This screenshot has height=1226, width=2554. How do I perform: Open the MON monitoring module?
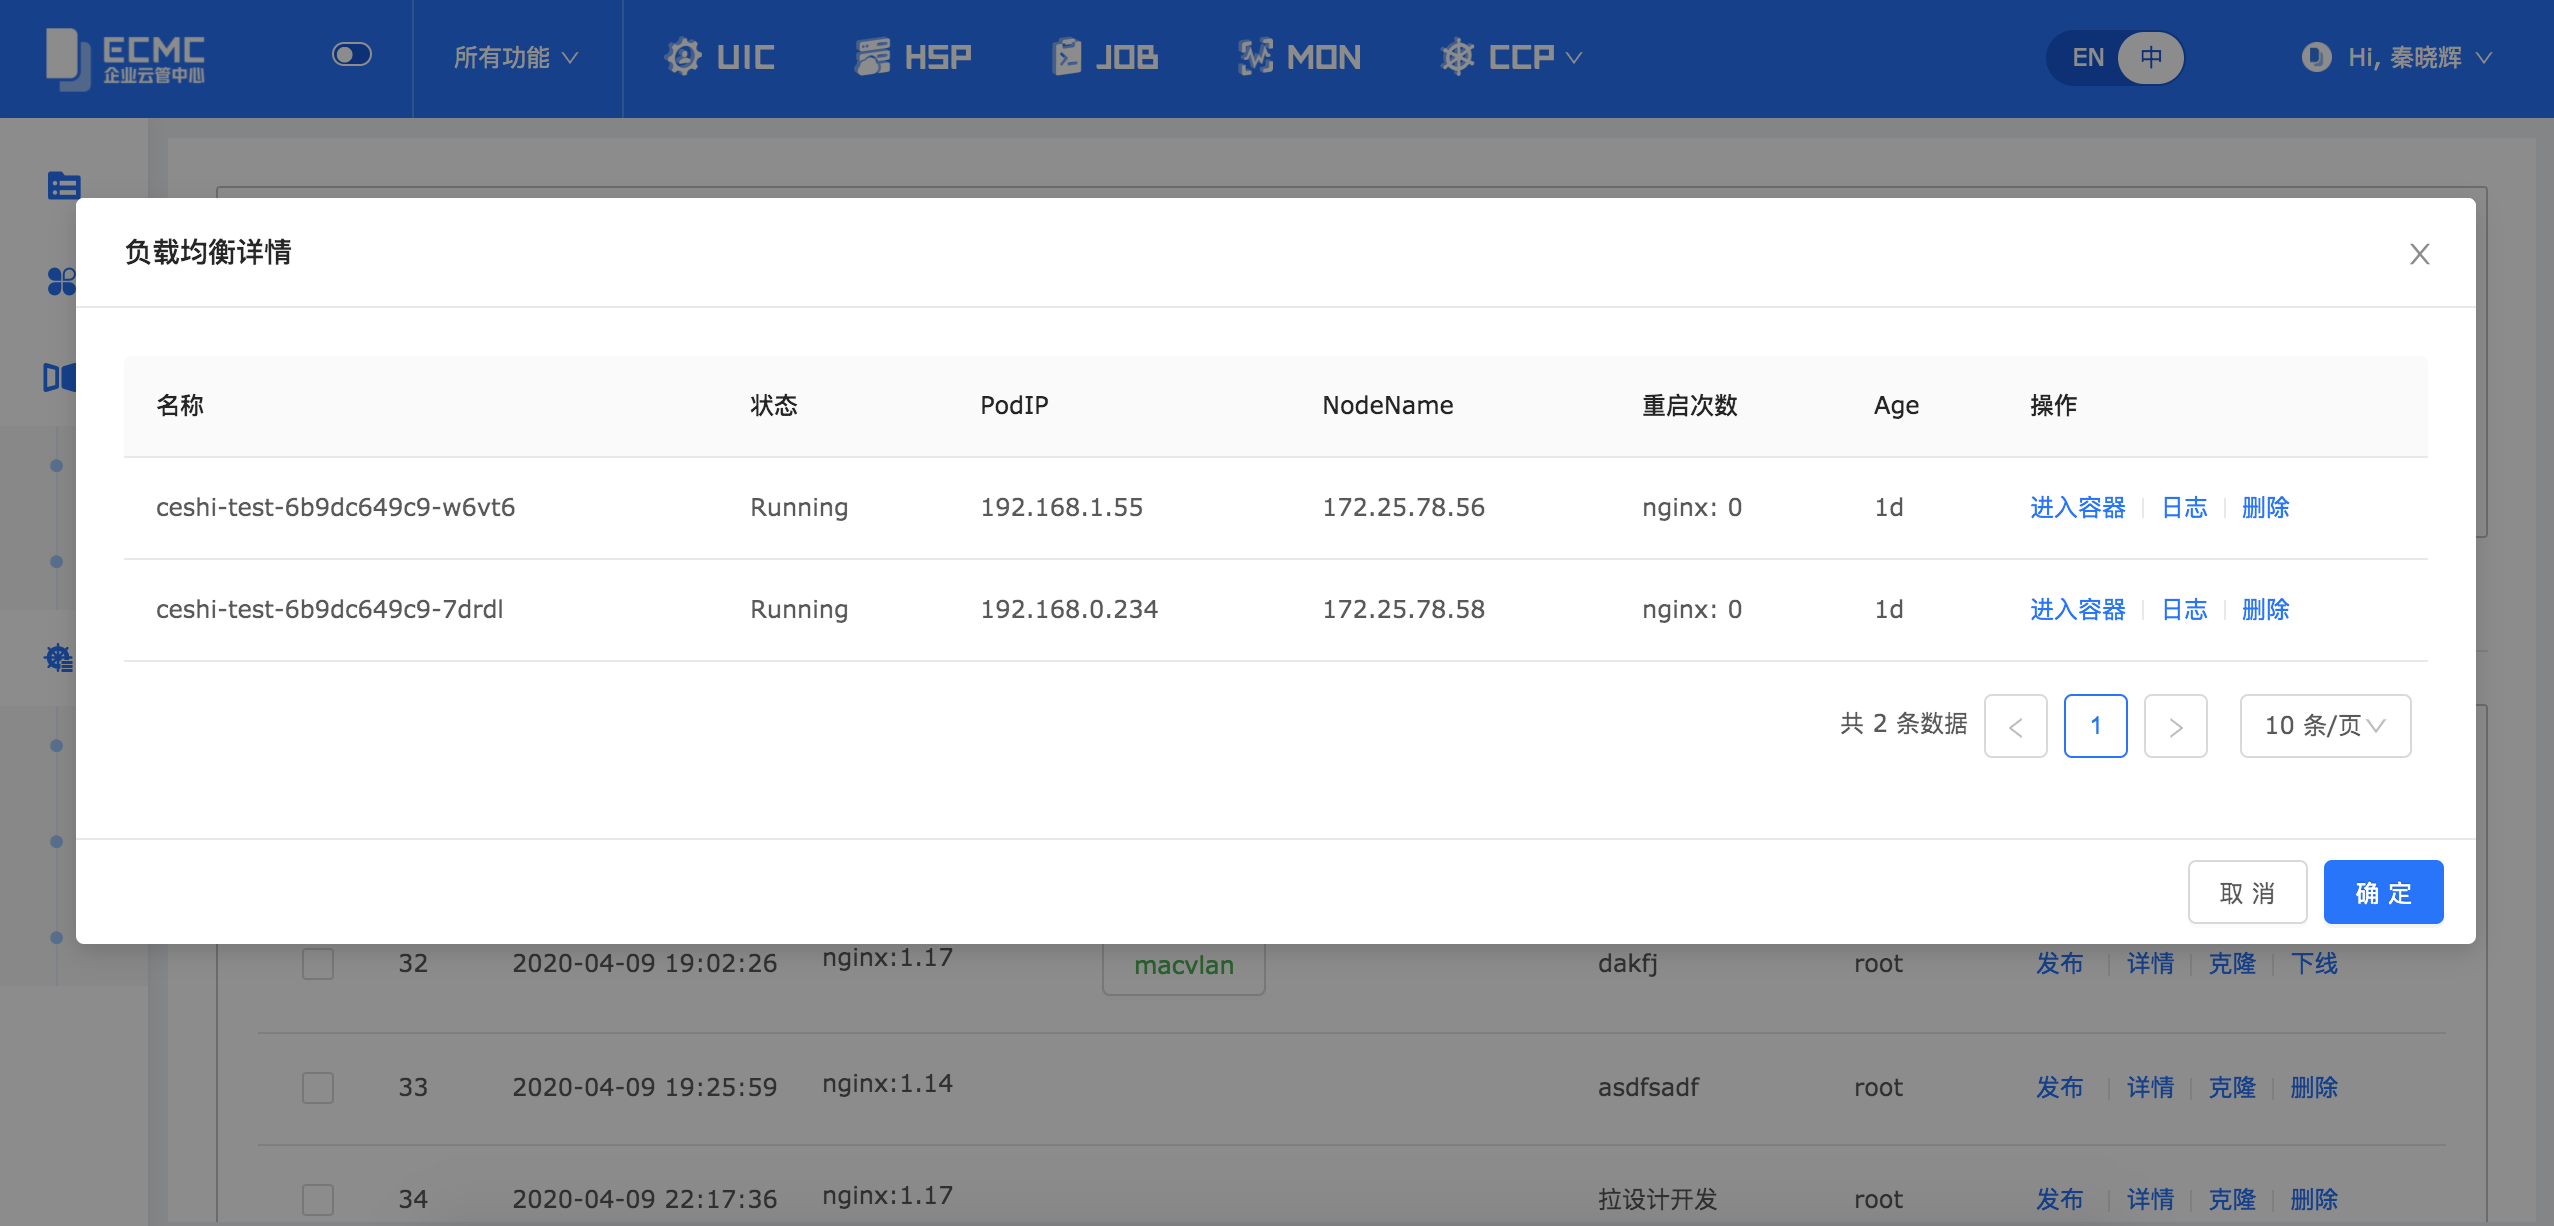[x=1299, y=57]
